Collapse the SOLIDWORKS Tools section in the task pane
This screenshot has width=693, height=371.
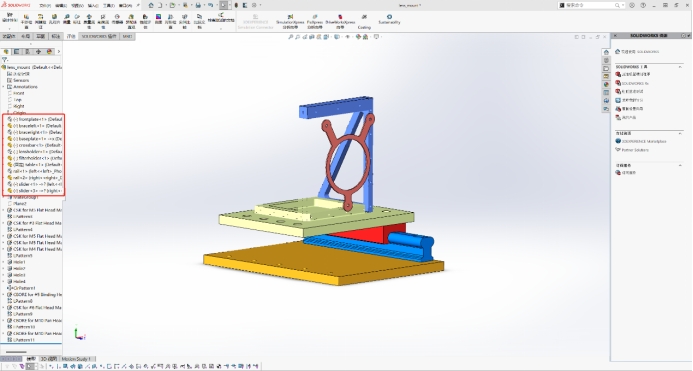[x=680, y=67]
